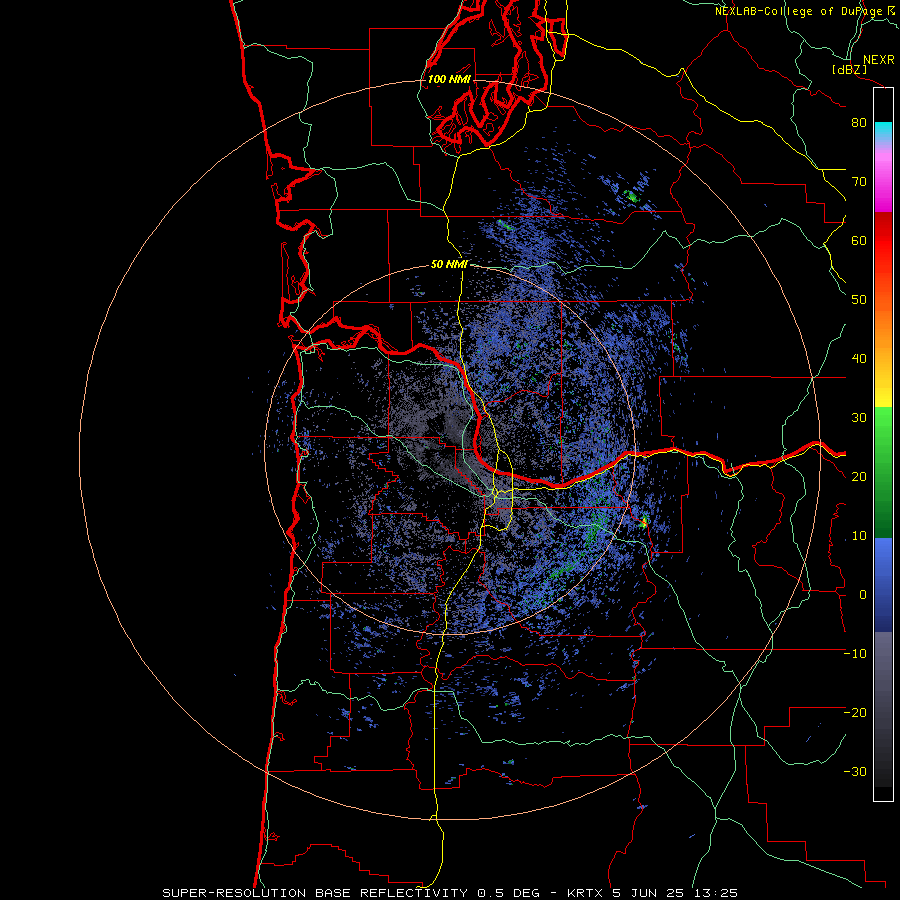This screenshot has height=900, width=900.
Task: Click the [dBZ] unit label
Action: pyautogui.click(x=849, y=69)
